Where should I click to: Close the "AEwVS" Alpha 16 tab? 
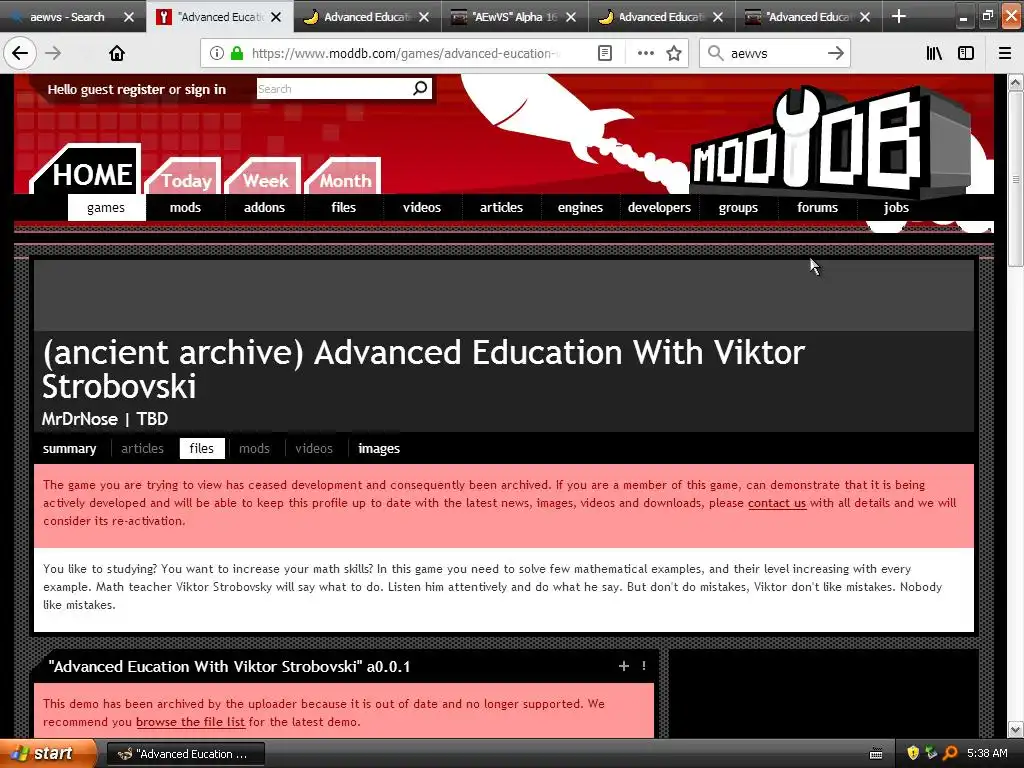tap(571, 17)
